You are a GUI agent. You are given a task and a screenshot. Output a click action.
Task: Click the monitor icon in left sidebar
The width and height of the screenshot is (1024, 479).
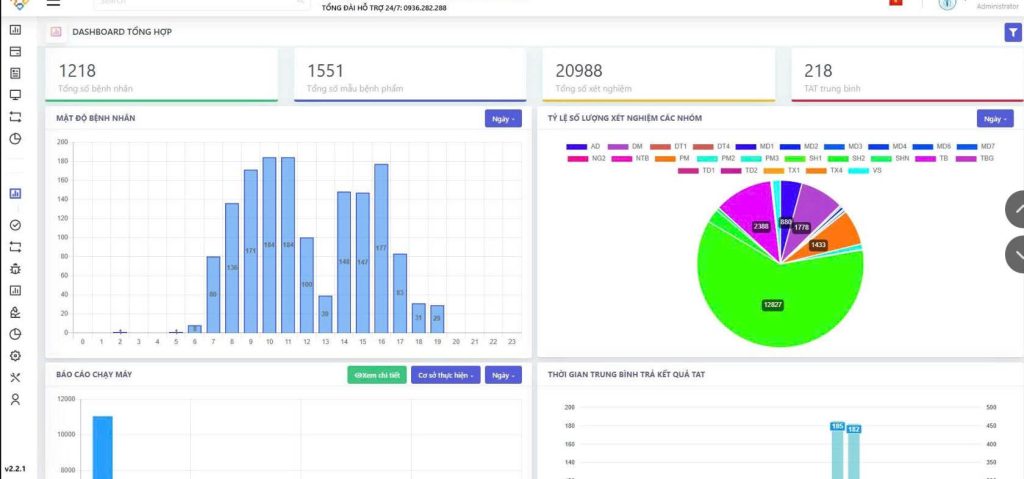coord(15,95)
